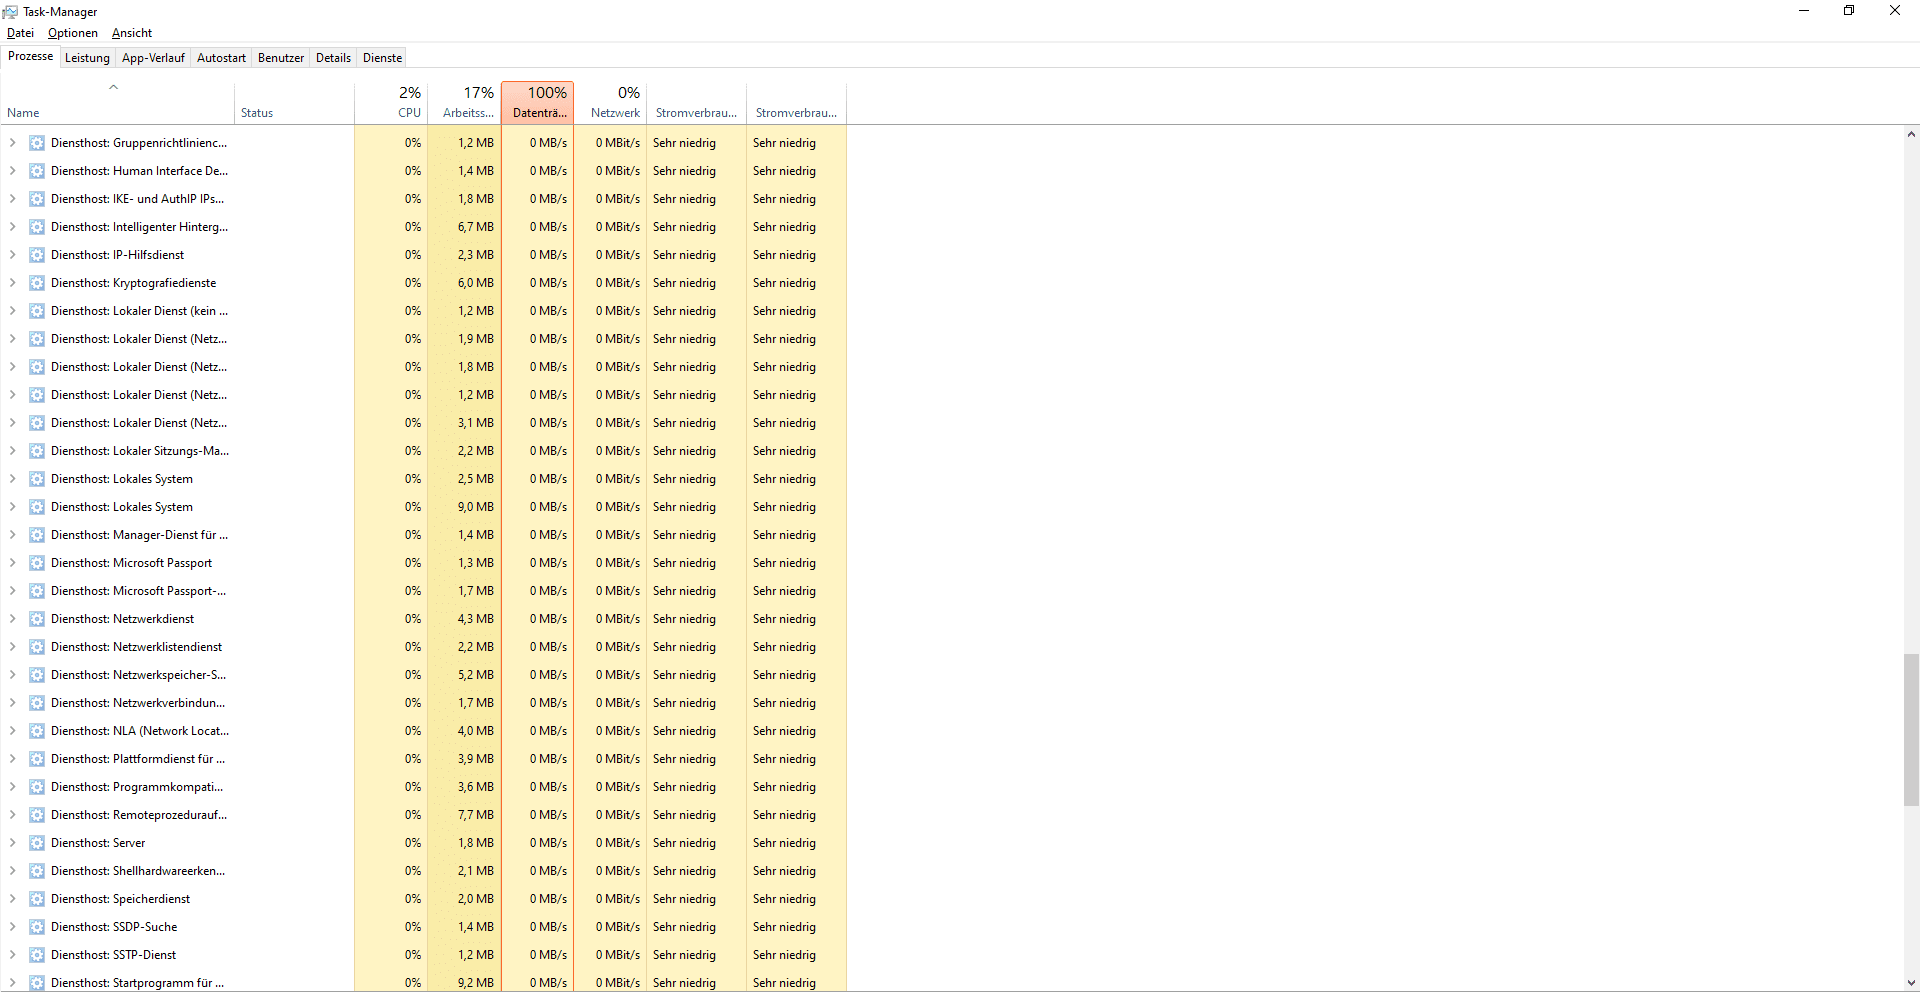Switch to the Leistung tab
Image resolution: width=1920 pixels, height=997 pixels.
[x=87, y=58]
